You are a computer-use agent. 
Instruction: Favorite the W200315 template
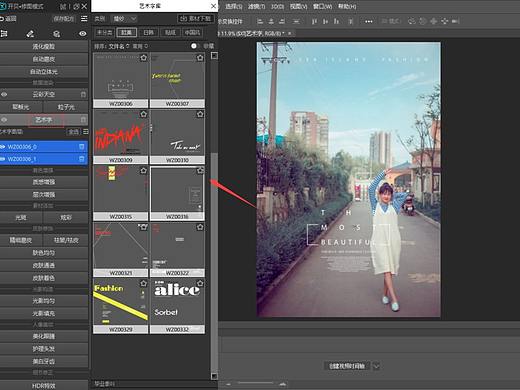143,170
